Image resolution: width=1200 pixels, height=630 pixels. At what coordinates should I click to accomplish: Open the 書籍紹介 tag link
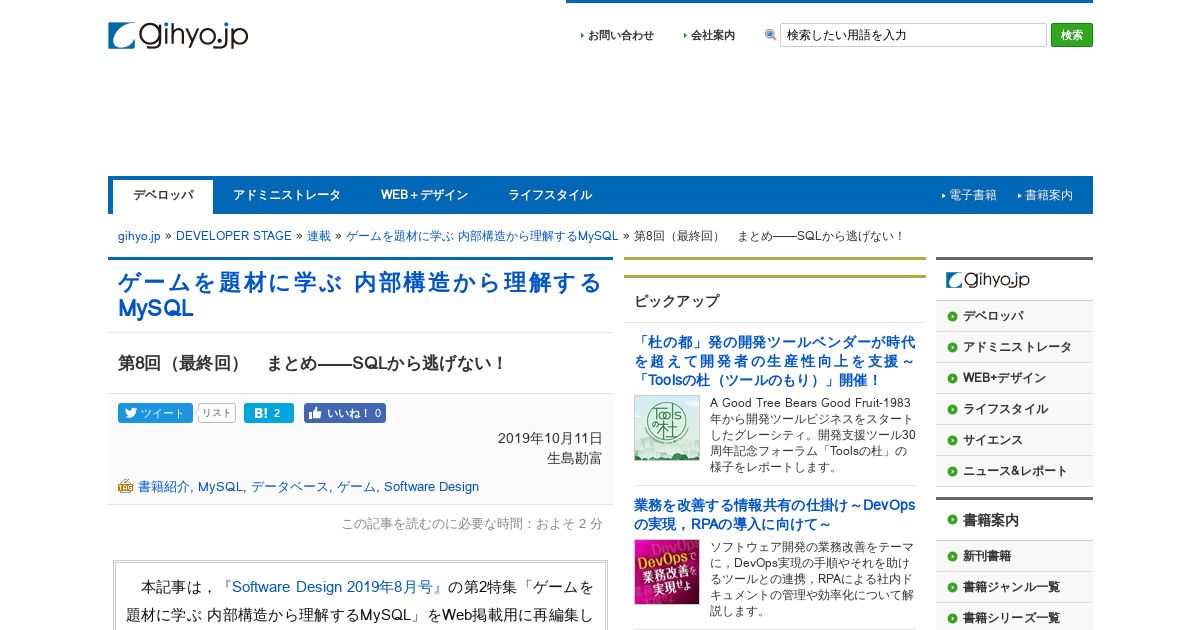[164, 487]
